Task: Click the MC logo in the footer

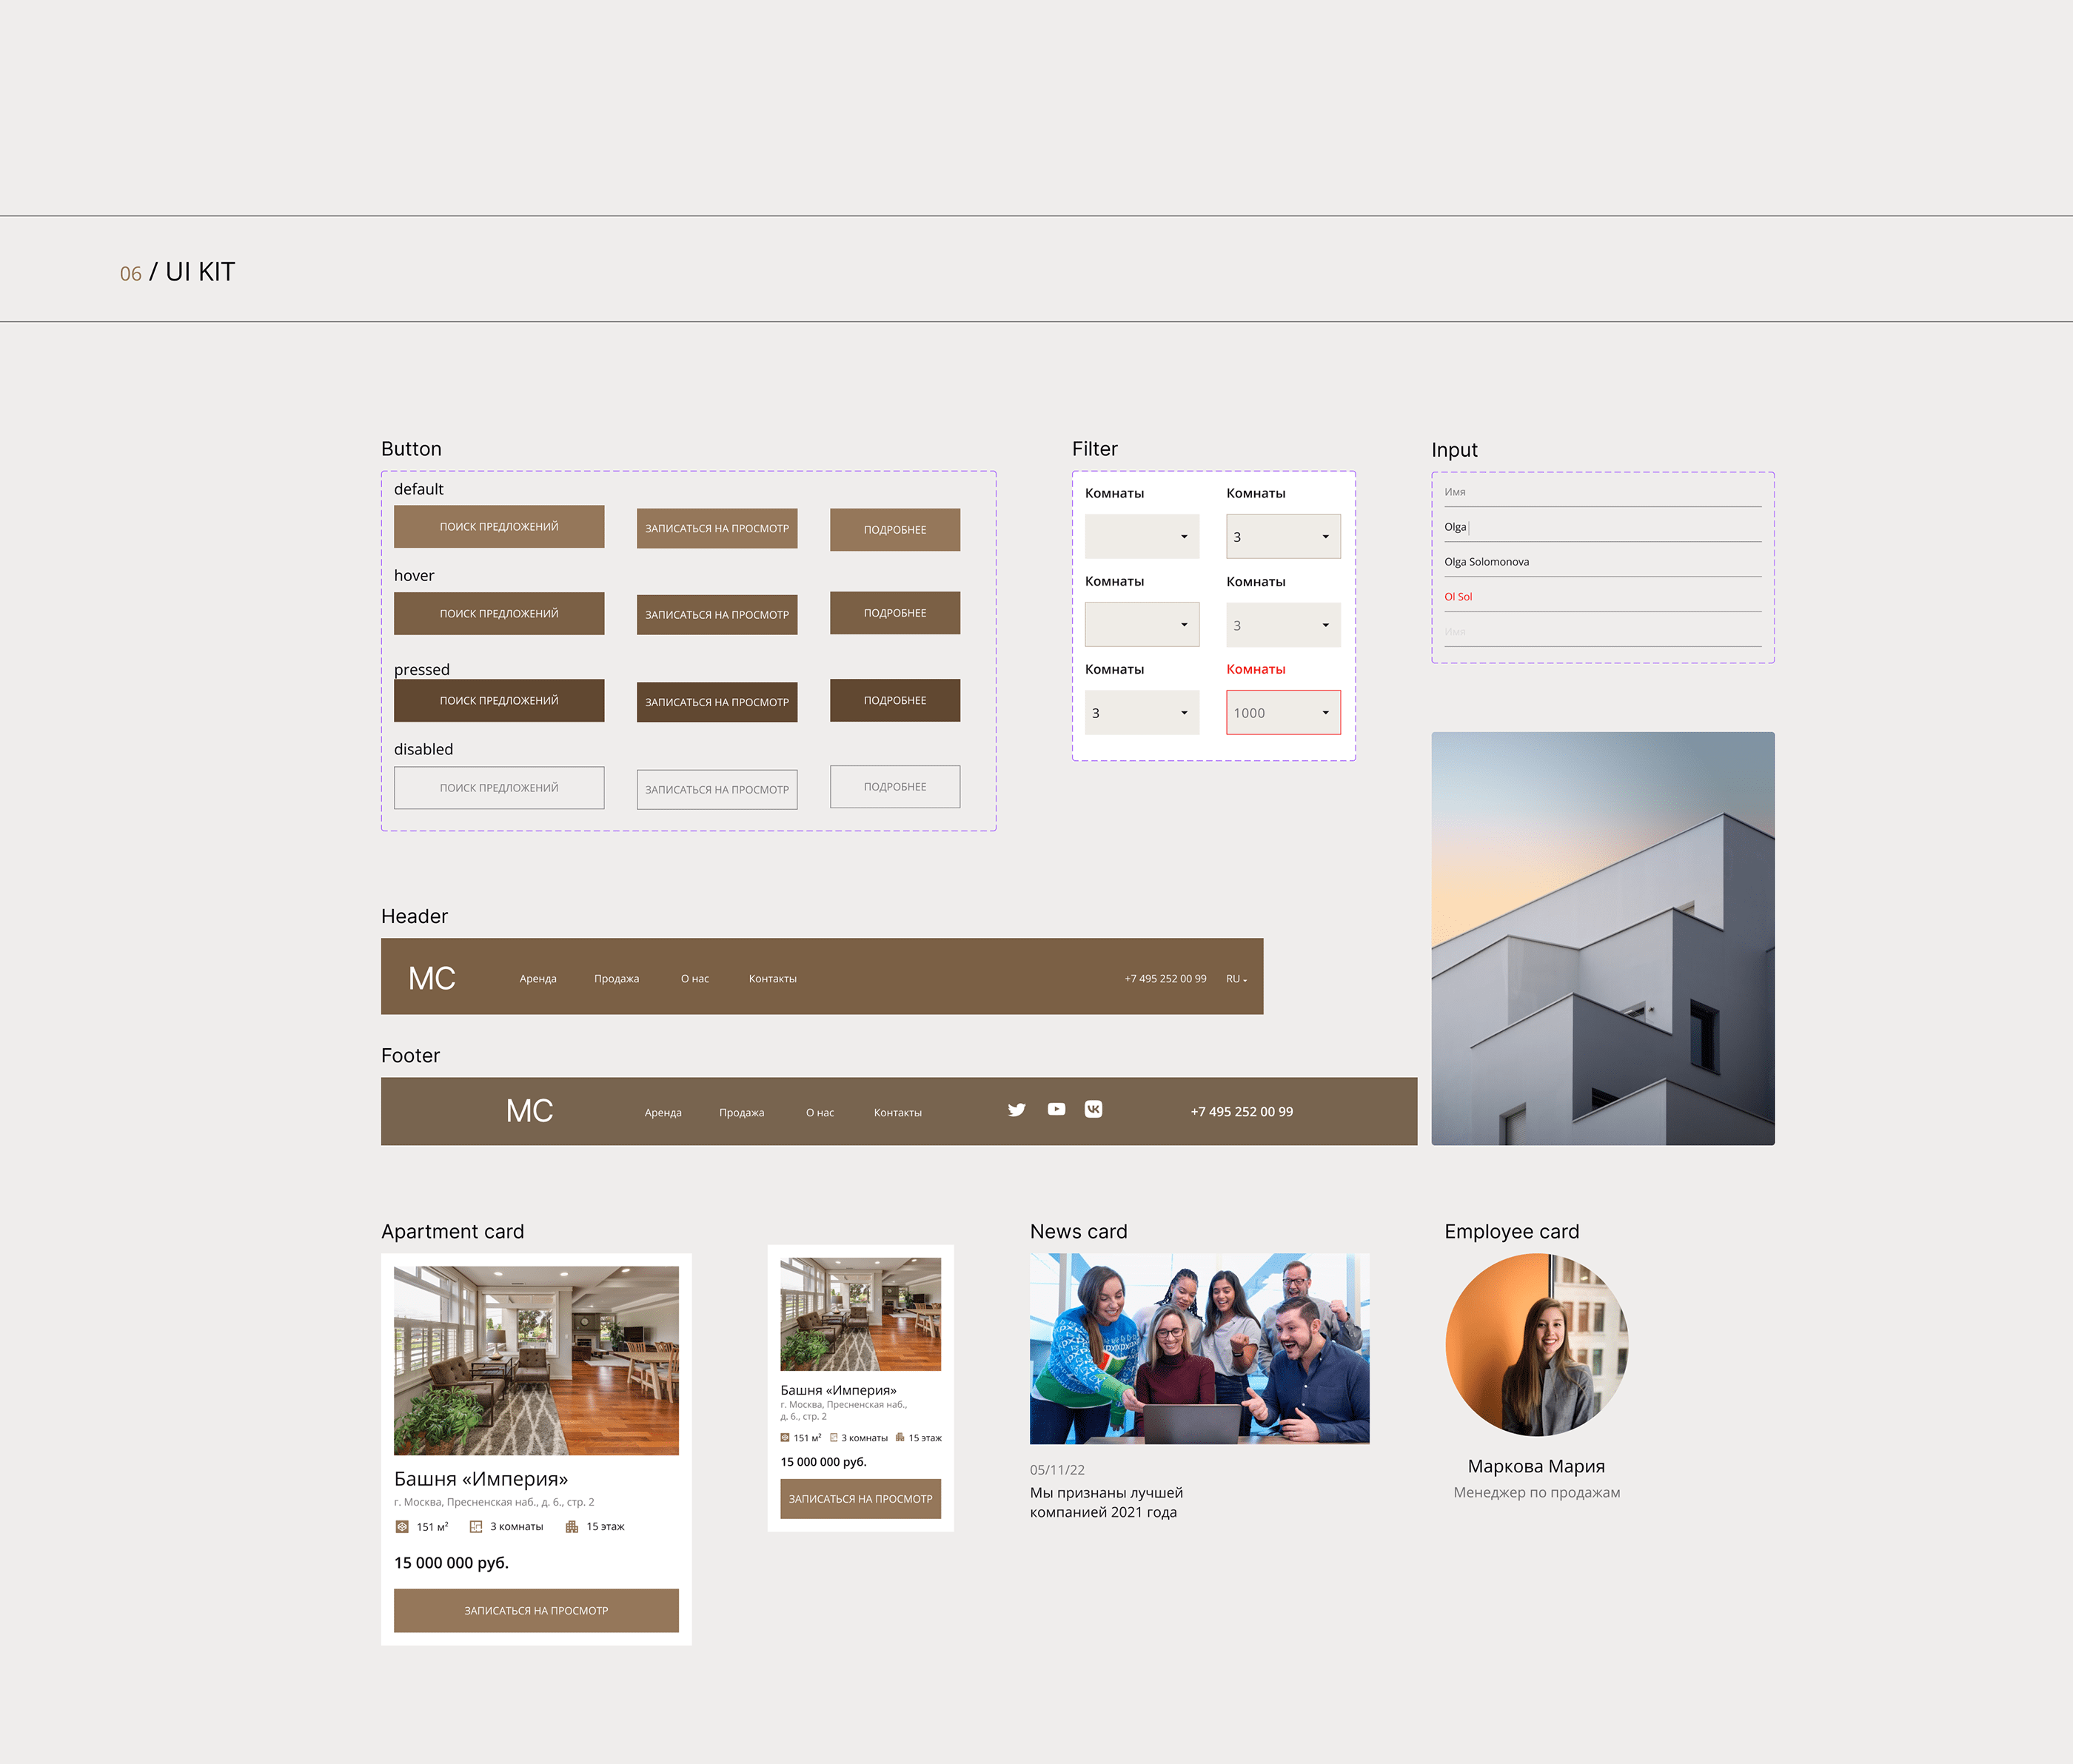Action: tap(529, 1111)
